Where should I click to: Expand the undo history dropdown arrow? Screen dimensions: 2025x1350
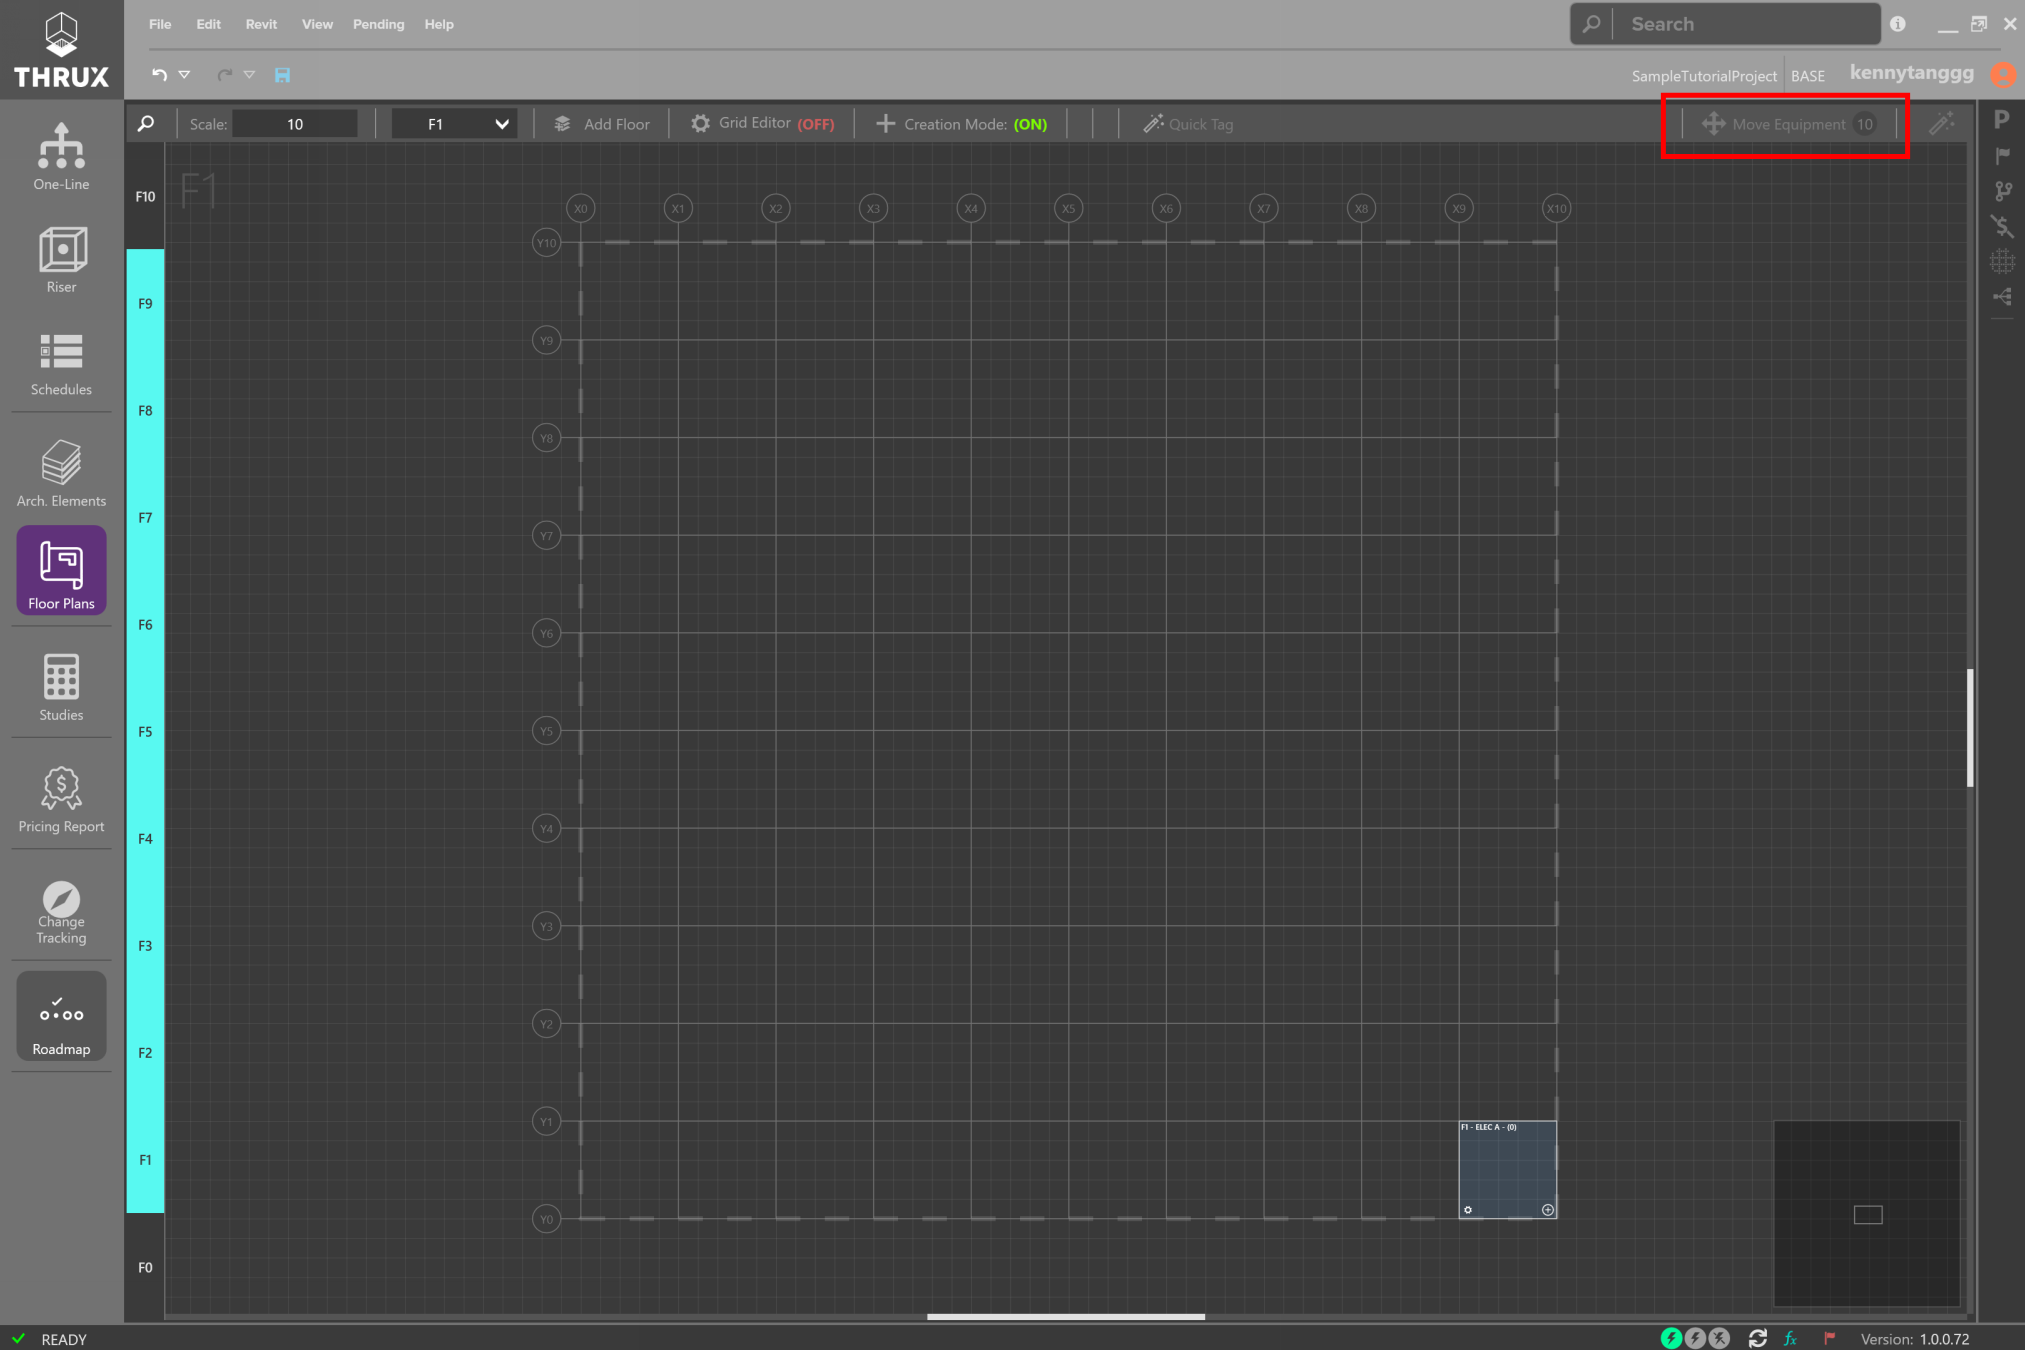pyautogui.click(x=184, y=74)
